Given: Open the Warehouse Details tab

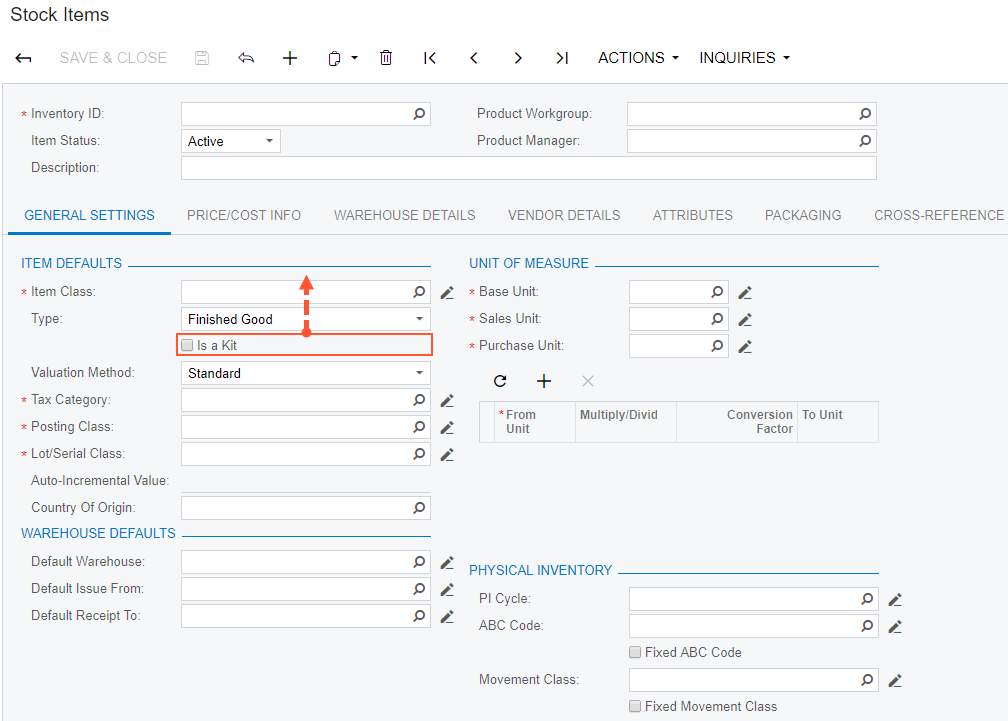Looking at the screenshot, I should (x=404, y=215).
